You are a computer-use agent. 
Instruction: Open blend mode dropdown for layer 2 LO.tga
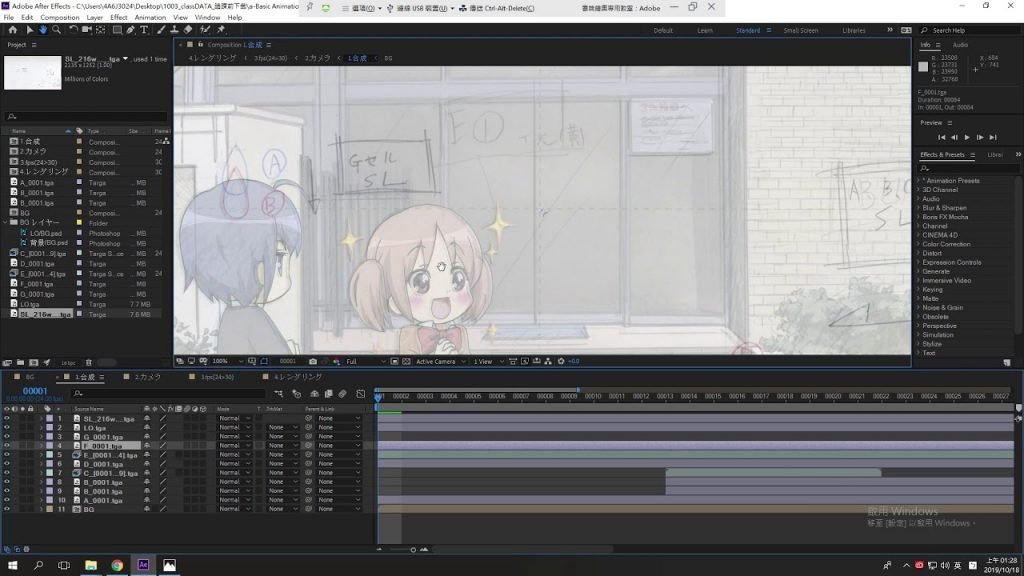pyautogui.click(x=234, y=428)
